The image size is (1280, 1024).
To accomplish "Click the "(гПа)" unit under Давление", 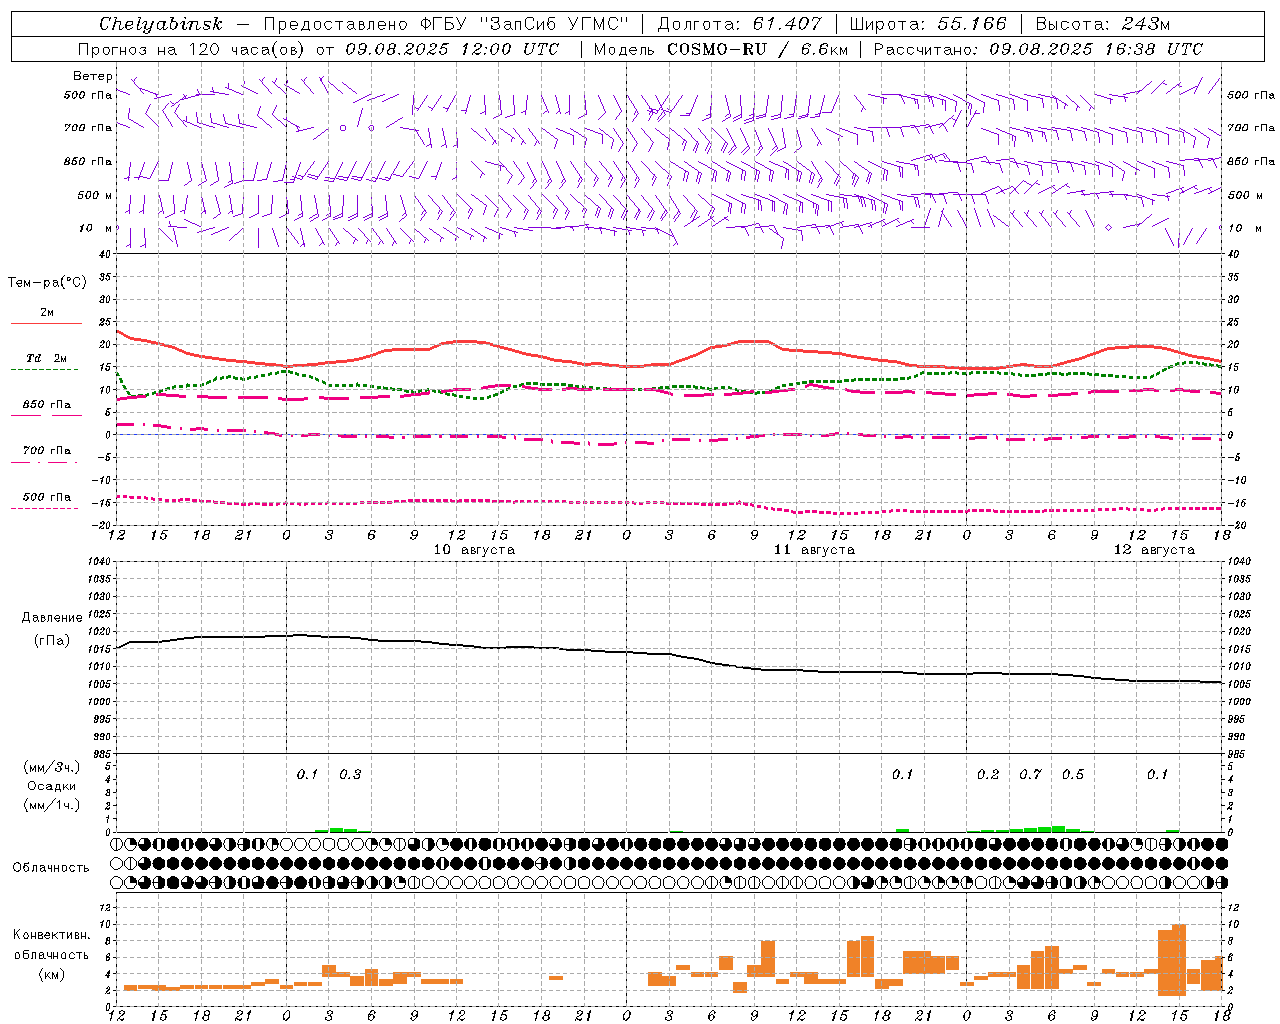I will [x=52, y=640].
